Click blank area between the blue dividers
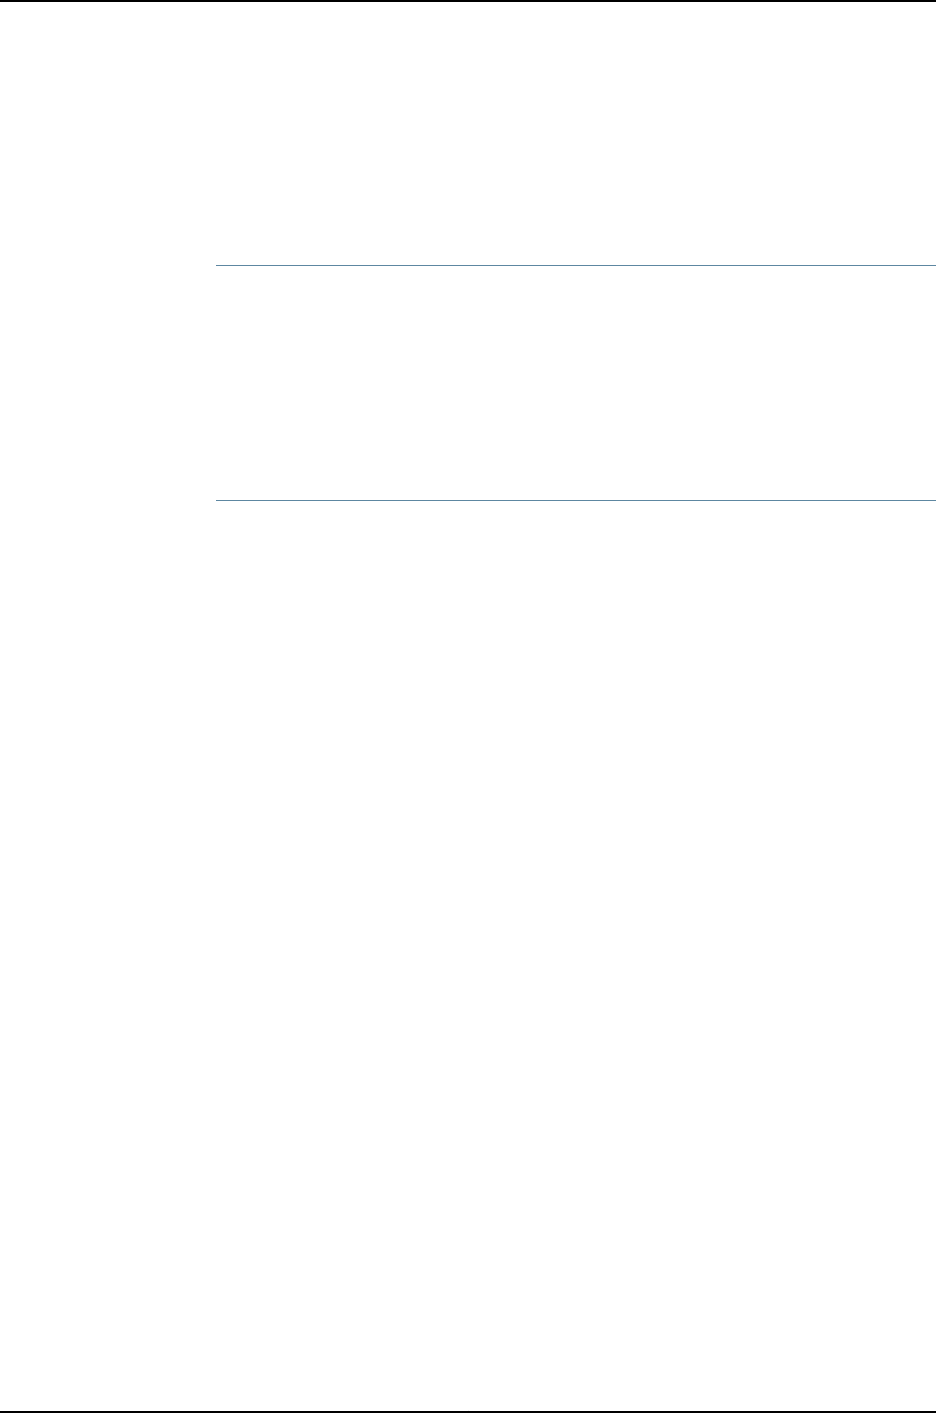The image size is (936, 1413). (575, 383)
